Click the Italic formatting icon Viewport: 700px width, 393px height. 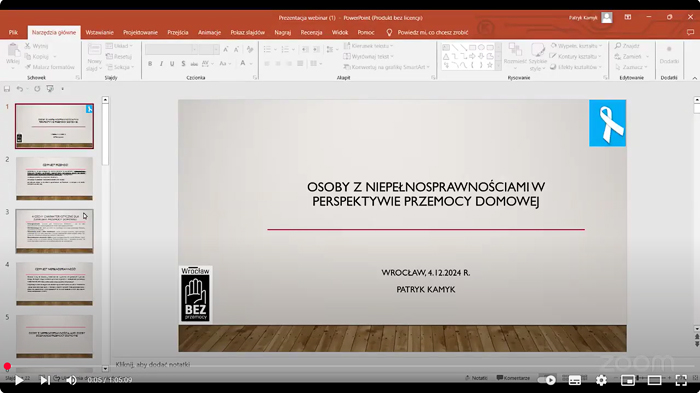161,64
